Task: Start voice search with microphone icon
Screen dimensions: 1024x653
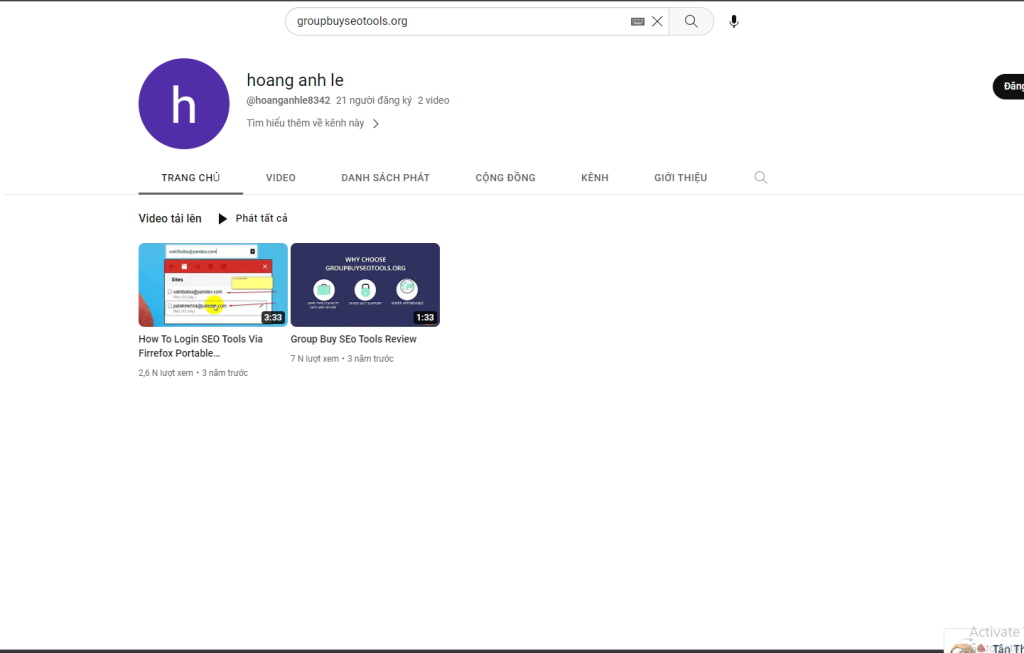Action: pyautogui.click(x=734, y=22)
